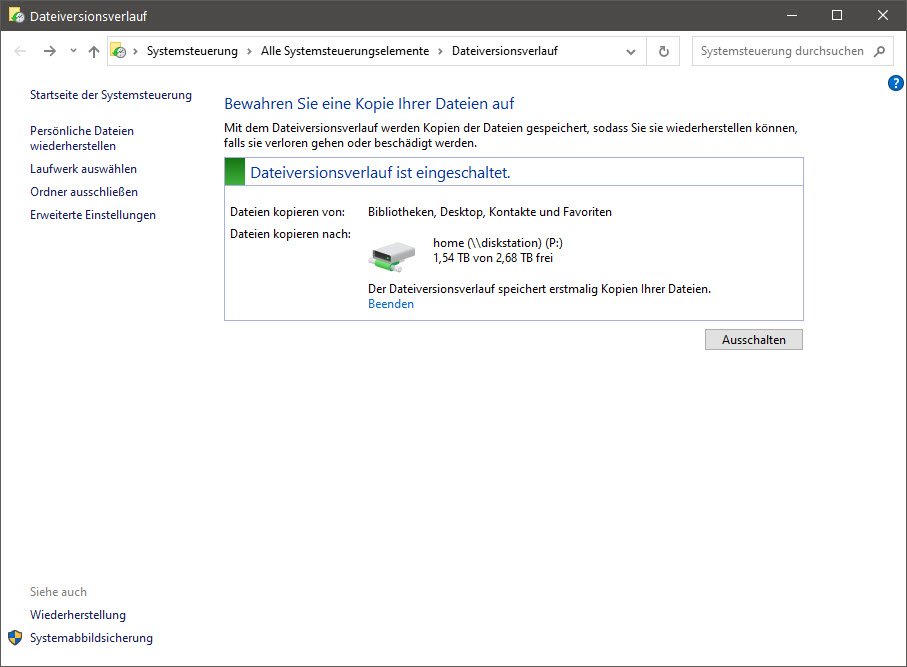Minimize the Dateiversionsverlauf window
The image size is (907, 667).
(x=792, y=15)
